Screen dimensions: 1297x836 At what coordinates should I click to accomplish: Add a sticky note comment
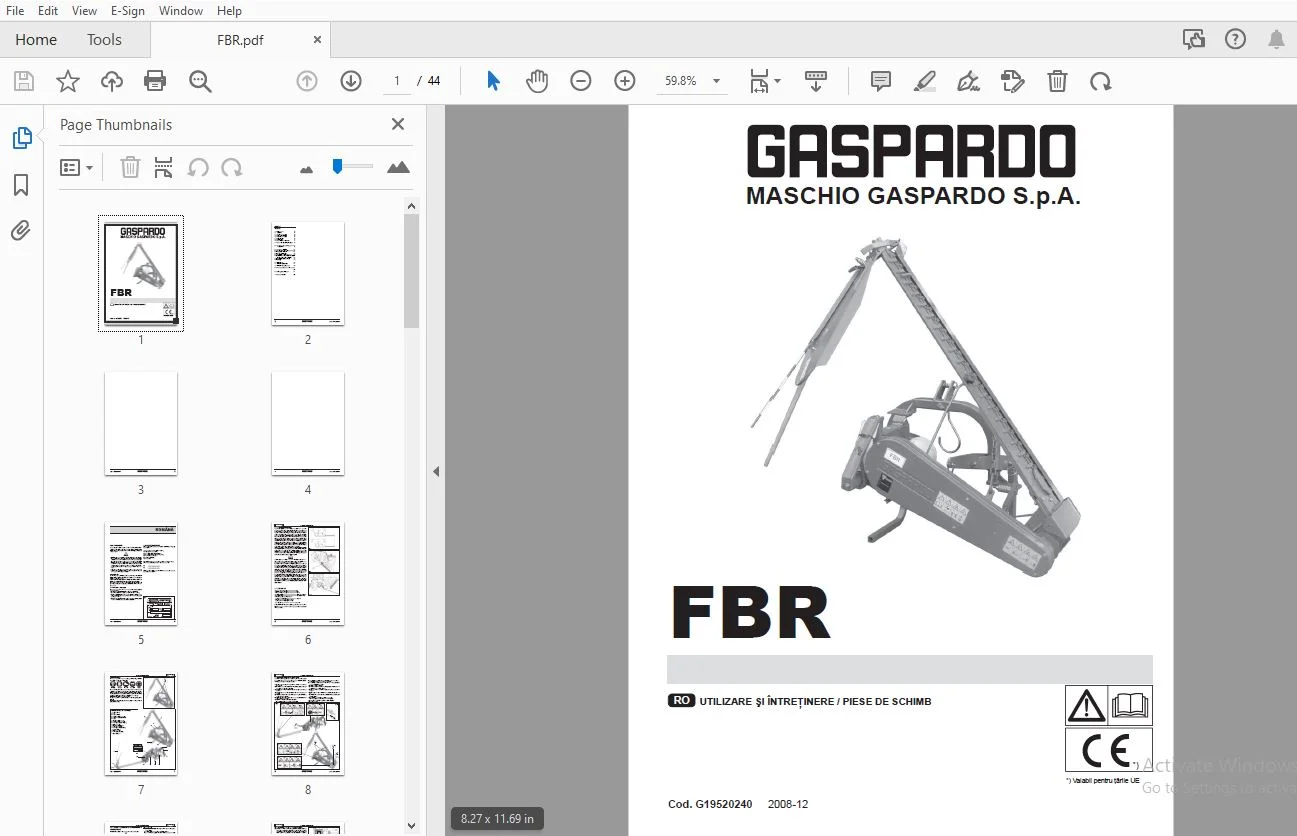point(881,81)
